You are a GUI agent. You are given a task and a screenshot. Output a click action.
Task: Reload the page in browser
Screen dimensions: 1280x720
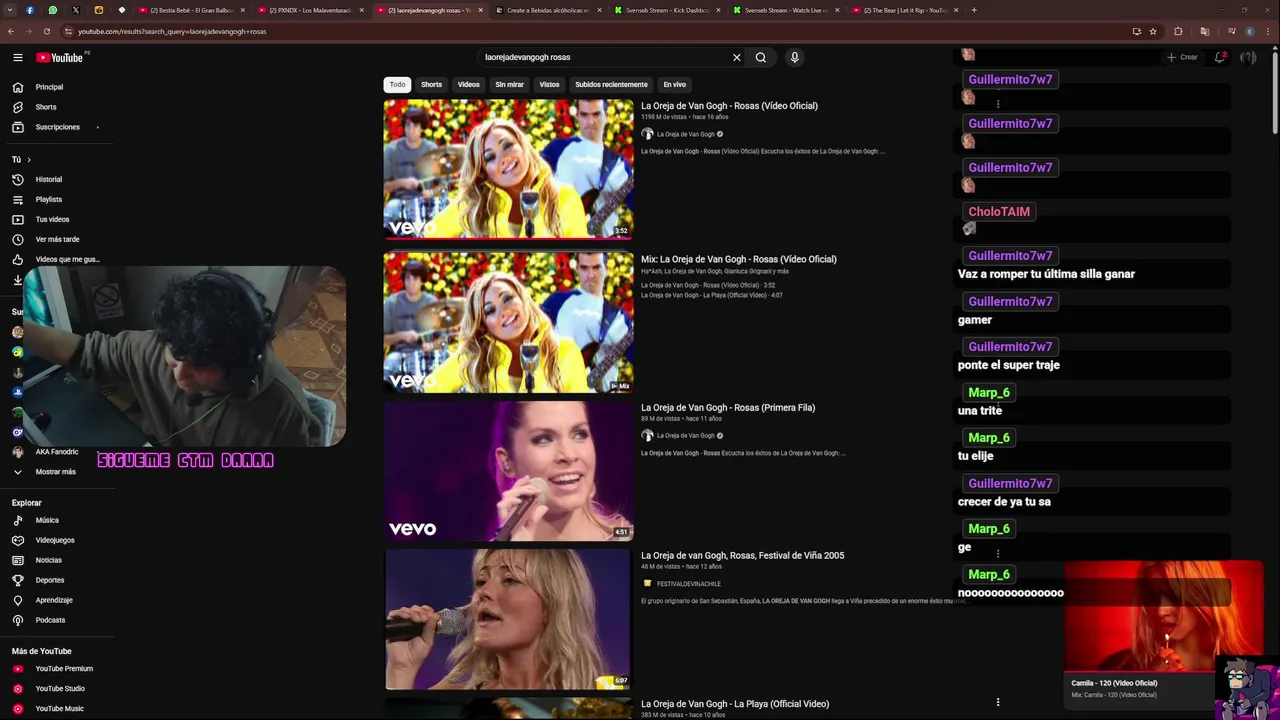coord(46,31)
